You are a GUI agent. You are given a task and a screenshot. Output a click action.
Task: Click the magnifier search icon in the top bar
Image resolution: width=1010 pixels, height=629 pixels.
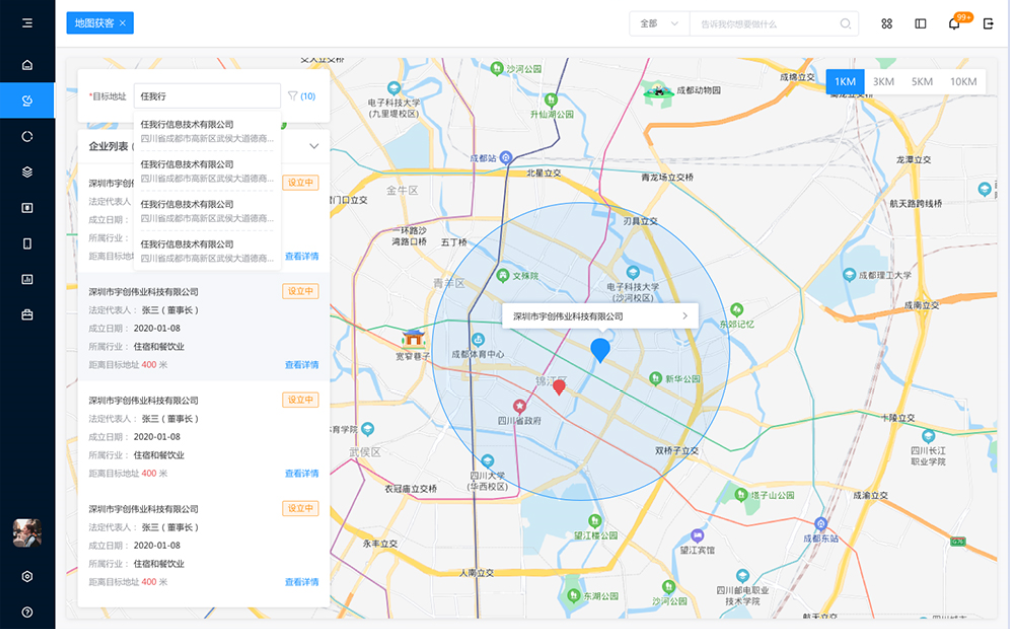point(845,24)
